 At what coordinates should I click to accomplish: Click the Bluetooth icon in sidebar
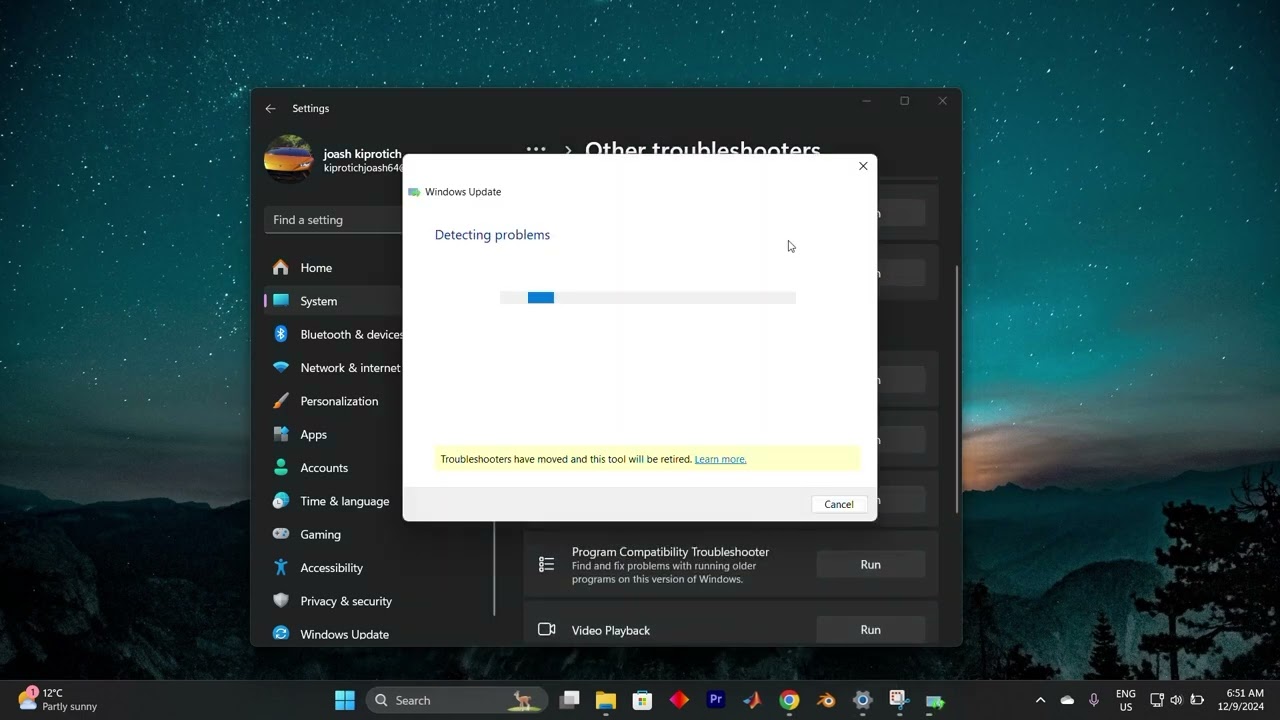point(281,334)
